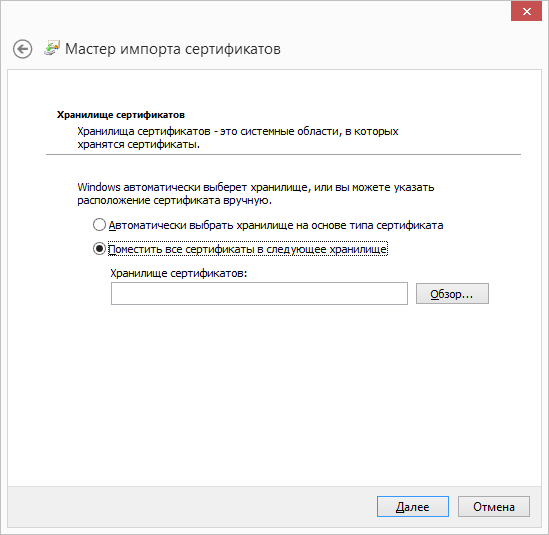This screenshot has height=535, width=549.
Task: Click the description about system certificate storage areas
Action: [238, 138]
